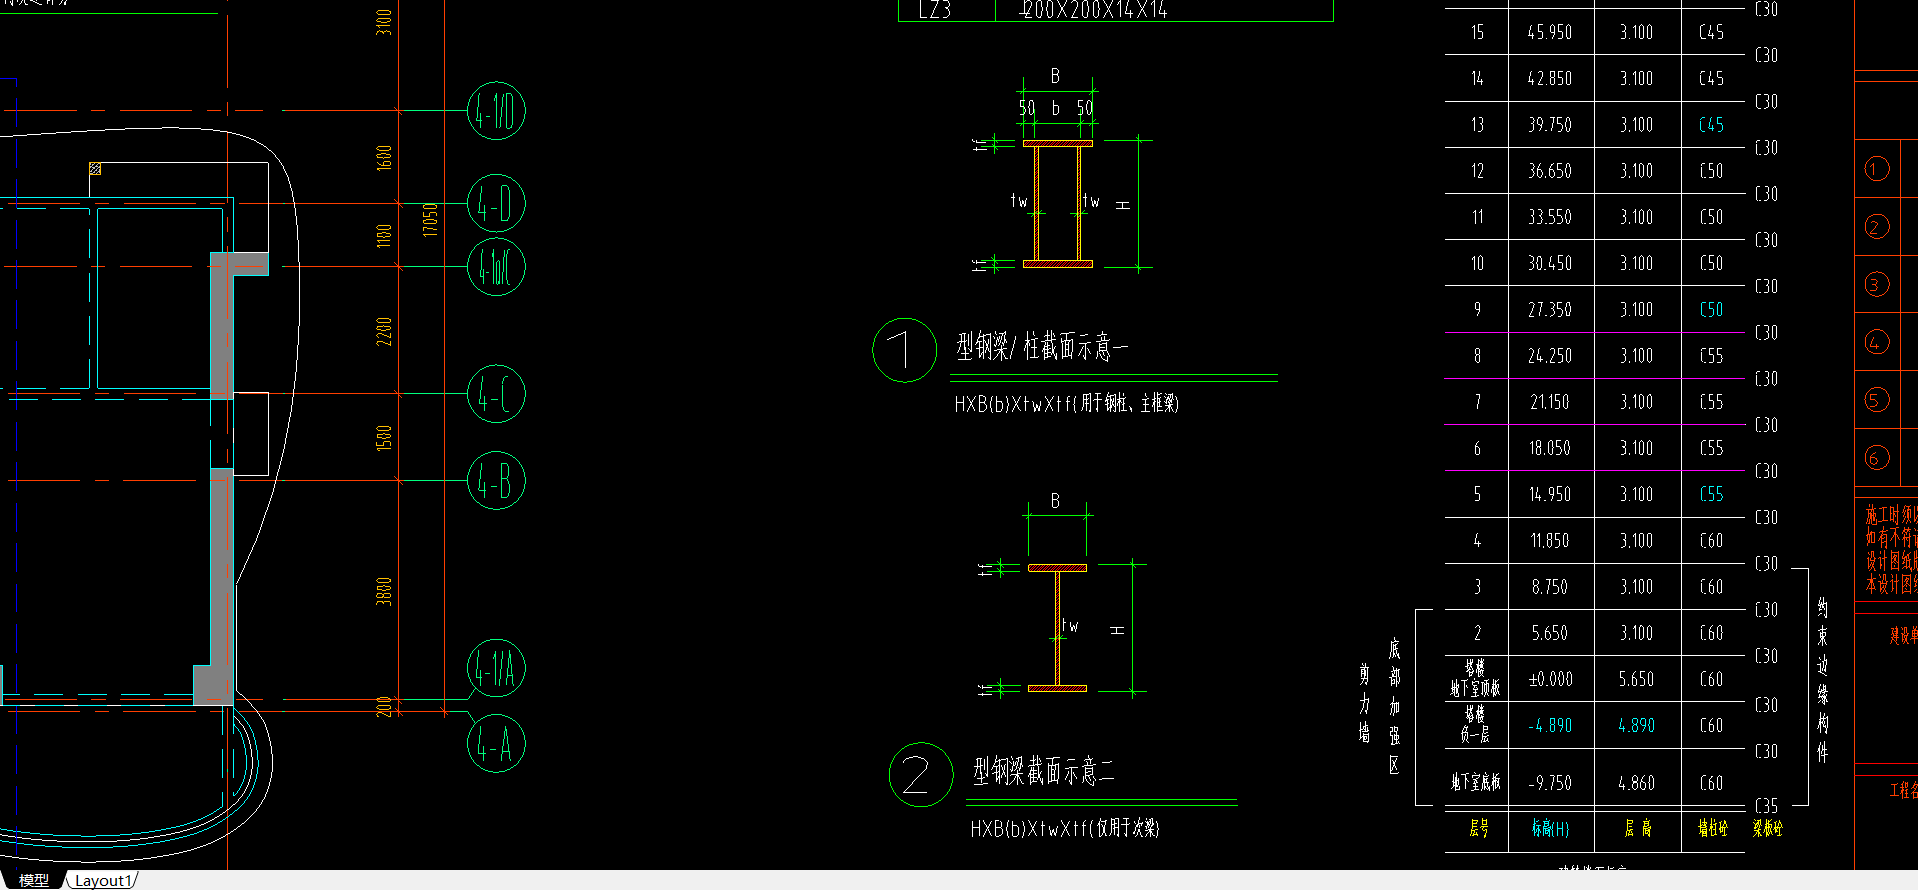The height and width of the screenshot is (890, 1918).
Task: Click the 4.860 story height cell
Action: (x=1636, y=783)
